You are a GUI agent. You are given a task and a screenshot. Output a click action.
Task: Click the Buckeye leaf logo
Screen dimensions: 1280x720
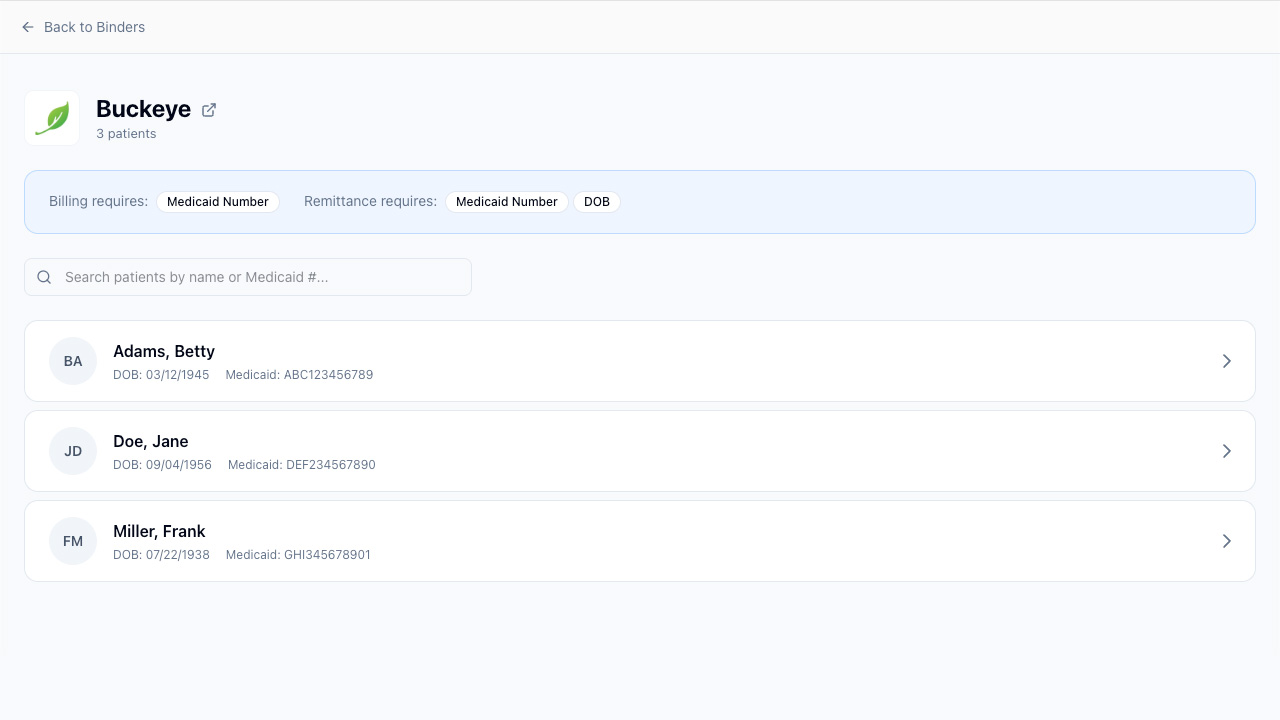[52, 118]
